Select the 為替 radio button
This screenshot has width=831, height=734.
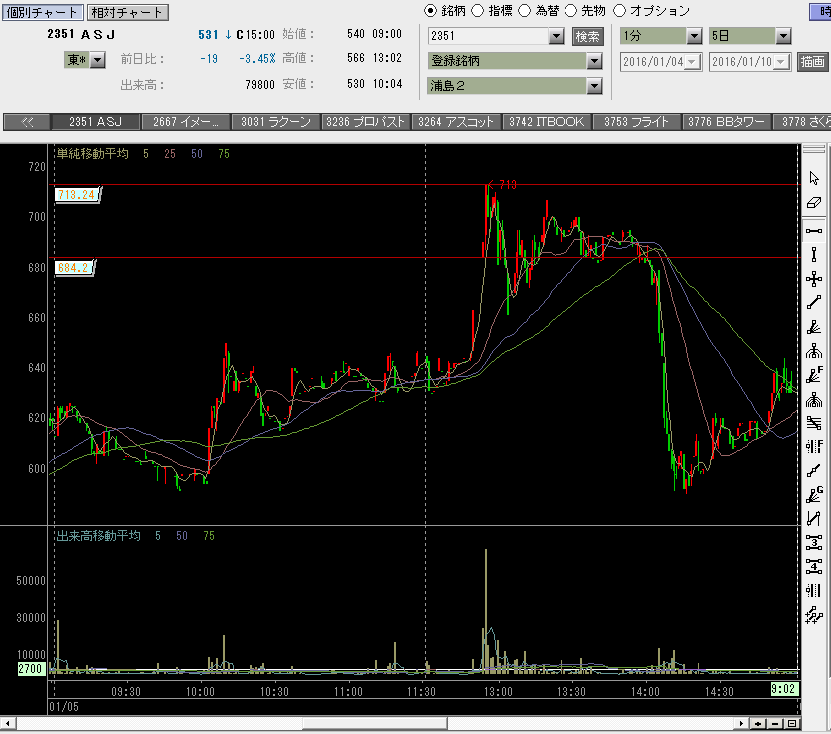(524, 11)
